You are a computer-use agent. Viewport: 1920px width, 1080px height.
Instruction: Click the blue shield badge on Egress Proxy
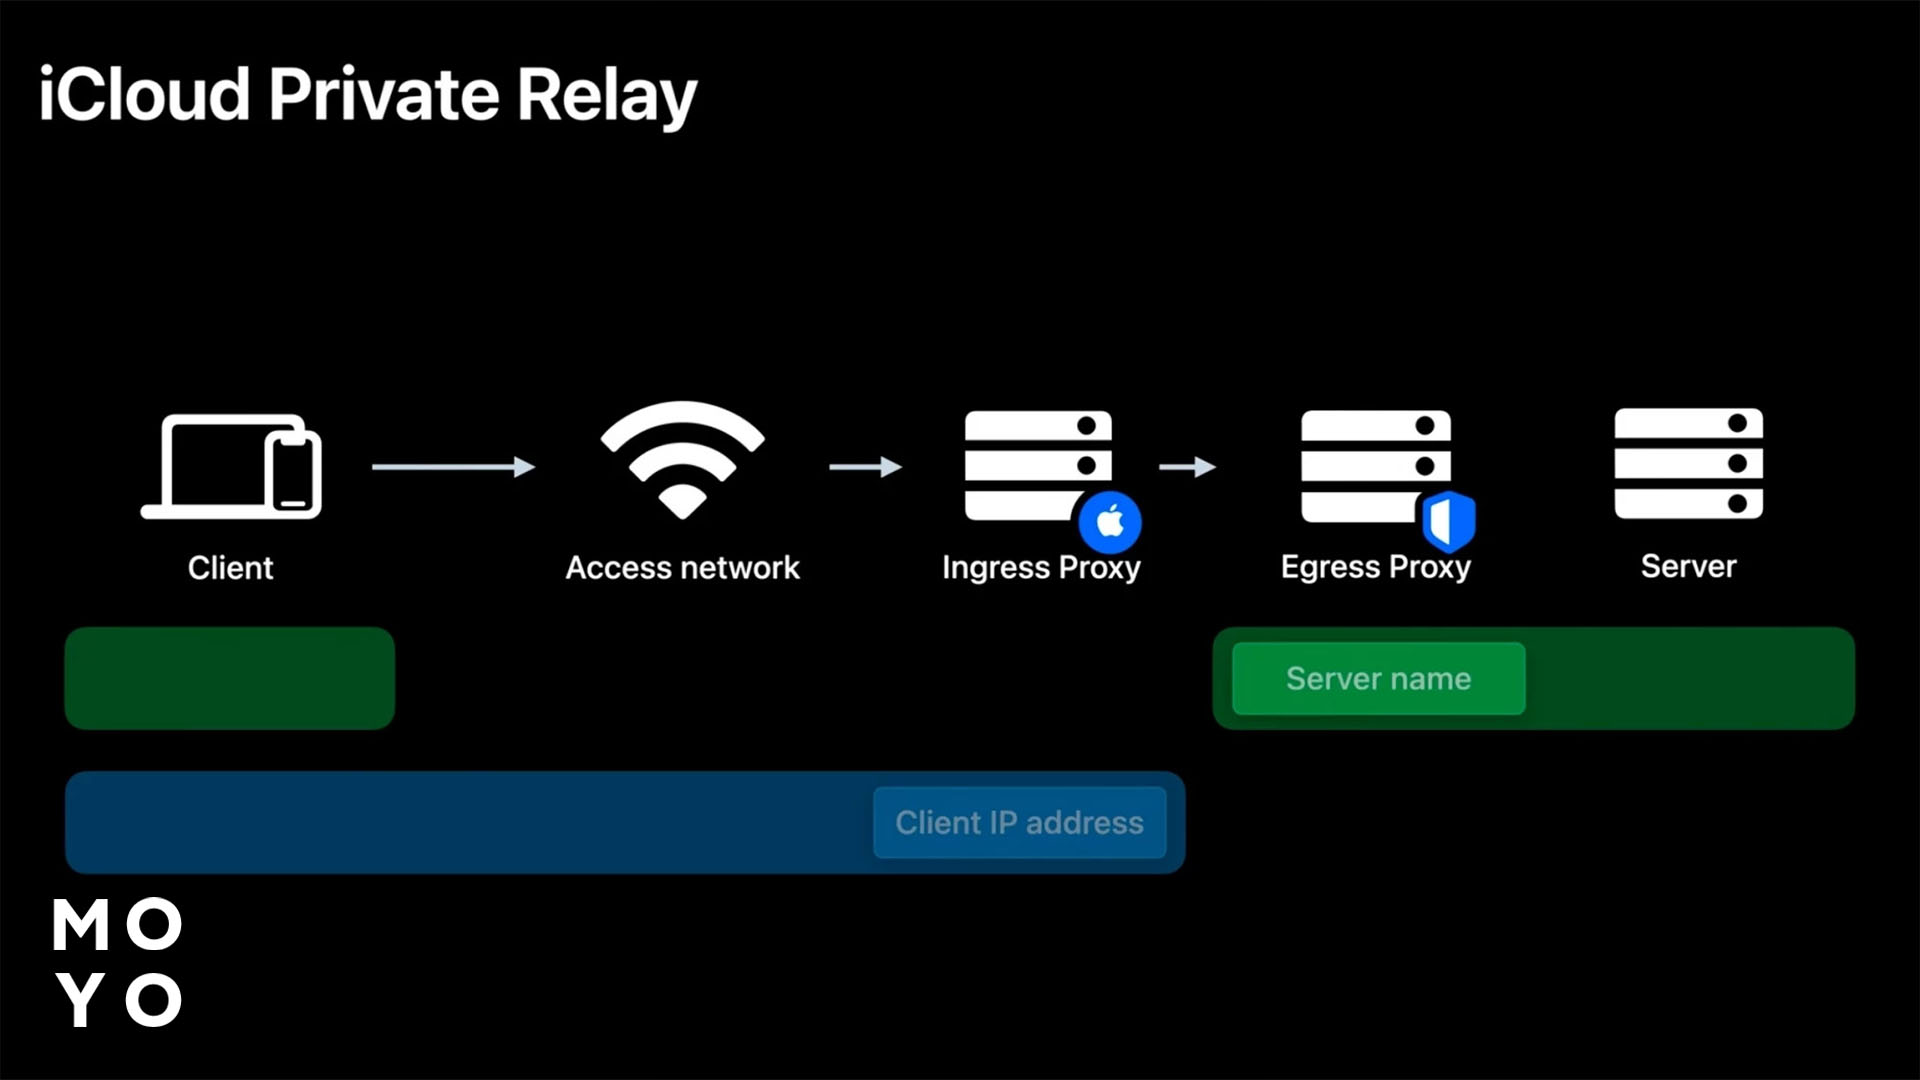pos(1449,521)
